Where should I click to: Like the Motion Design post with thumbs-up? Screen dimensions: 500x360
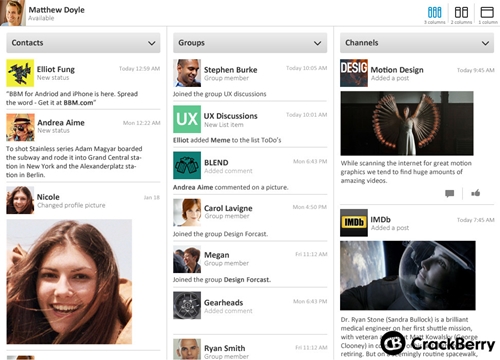[476, 193]
